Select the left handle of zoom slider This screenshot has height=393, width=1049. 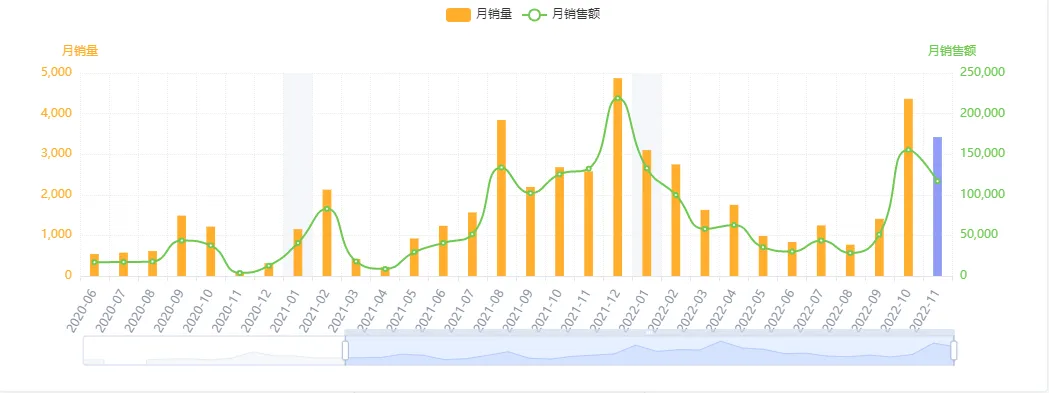click(x=346, y=350)
